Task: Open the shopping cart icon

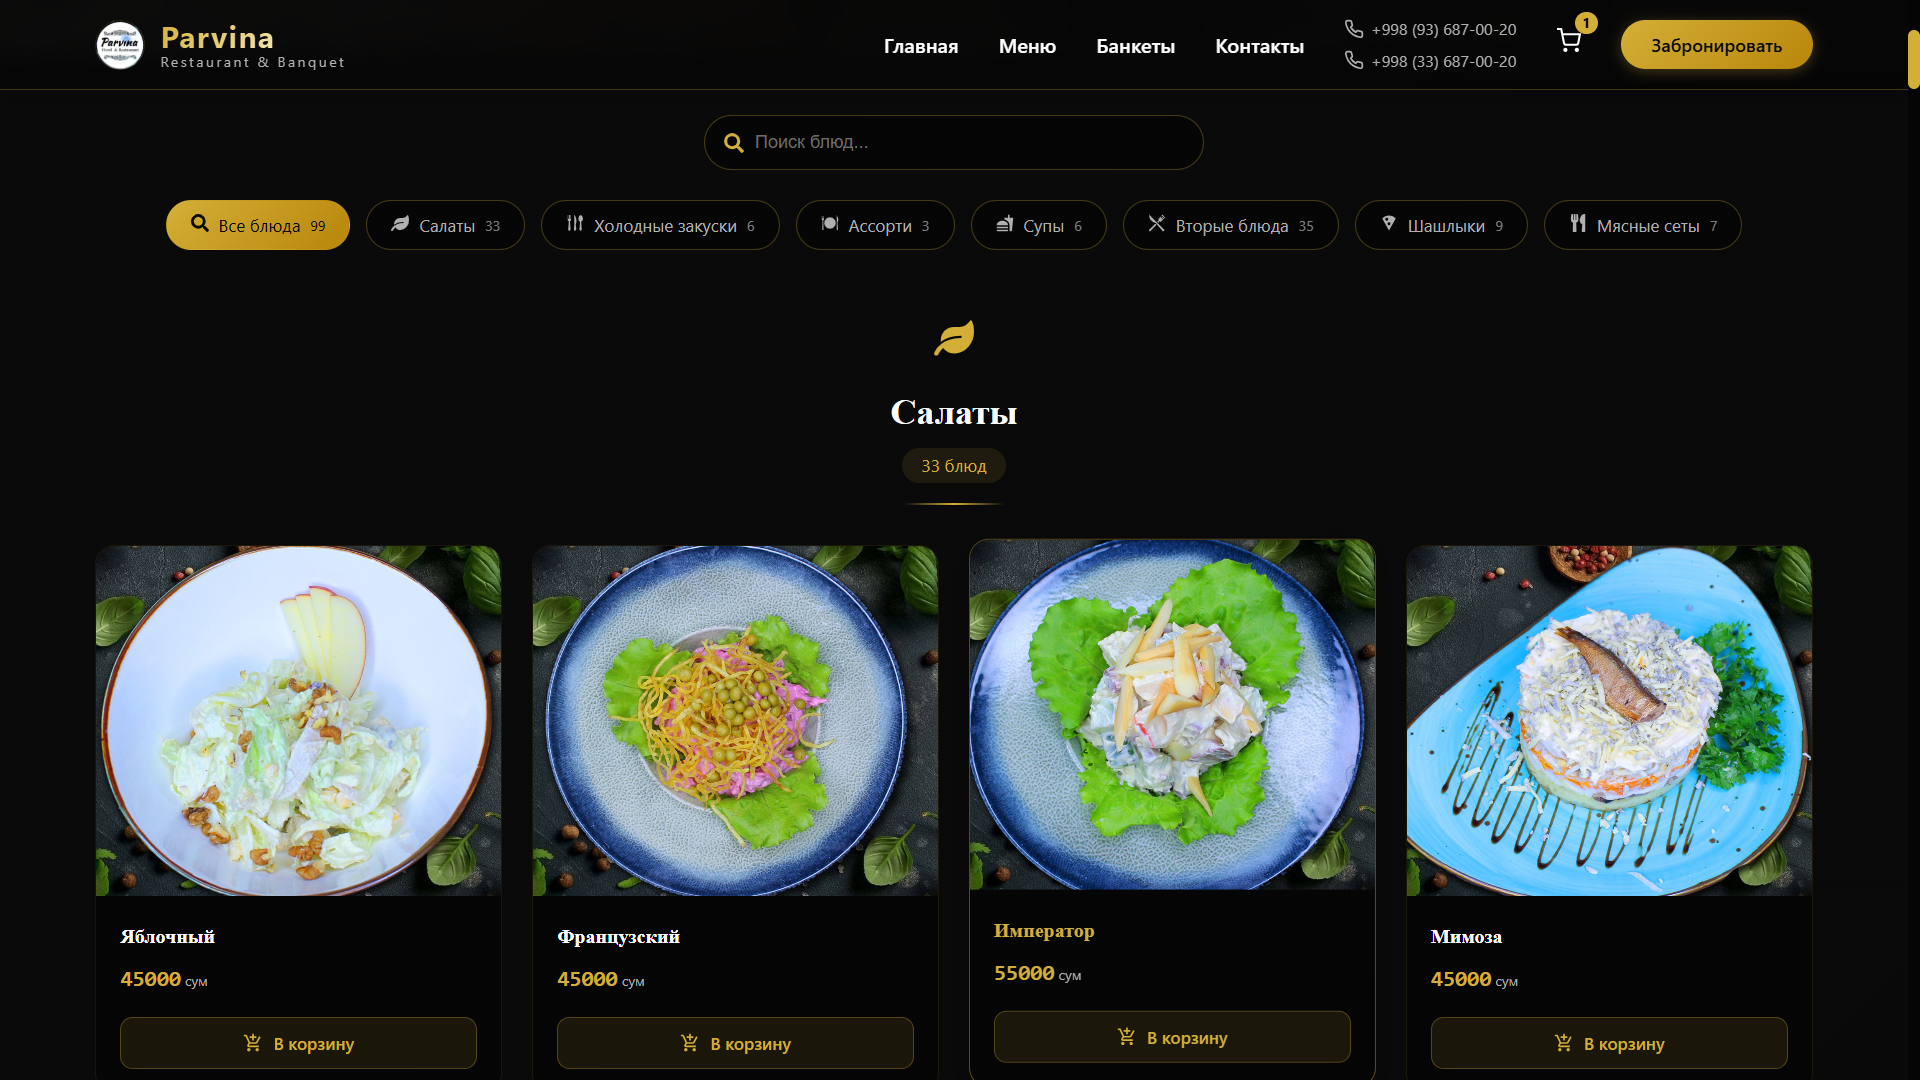Action: (1569, 41)
